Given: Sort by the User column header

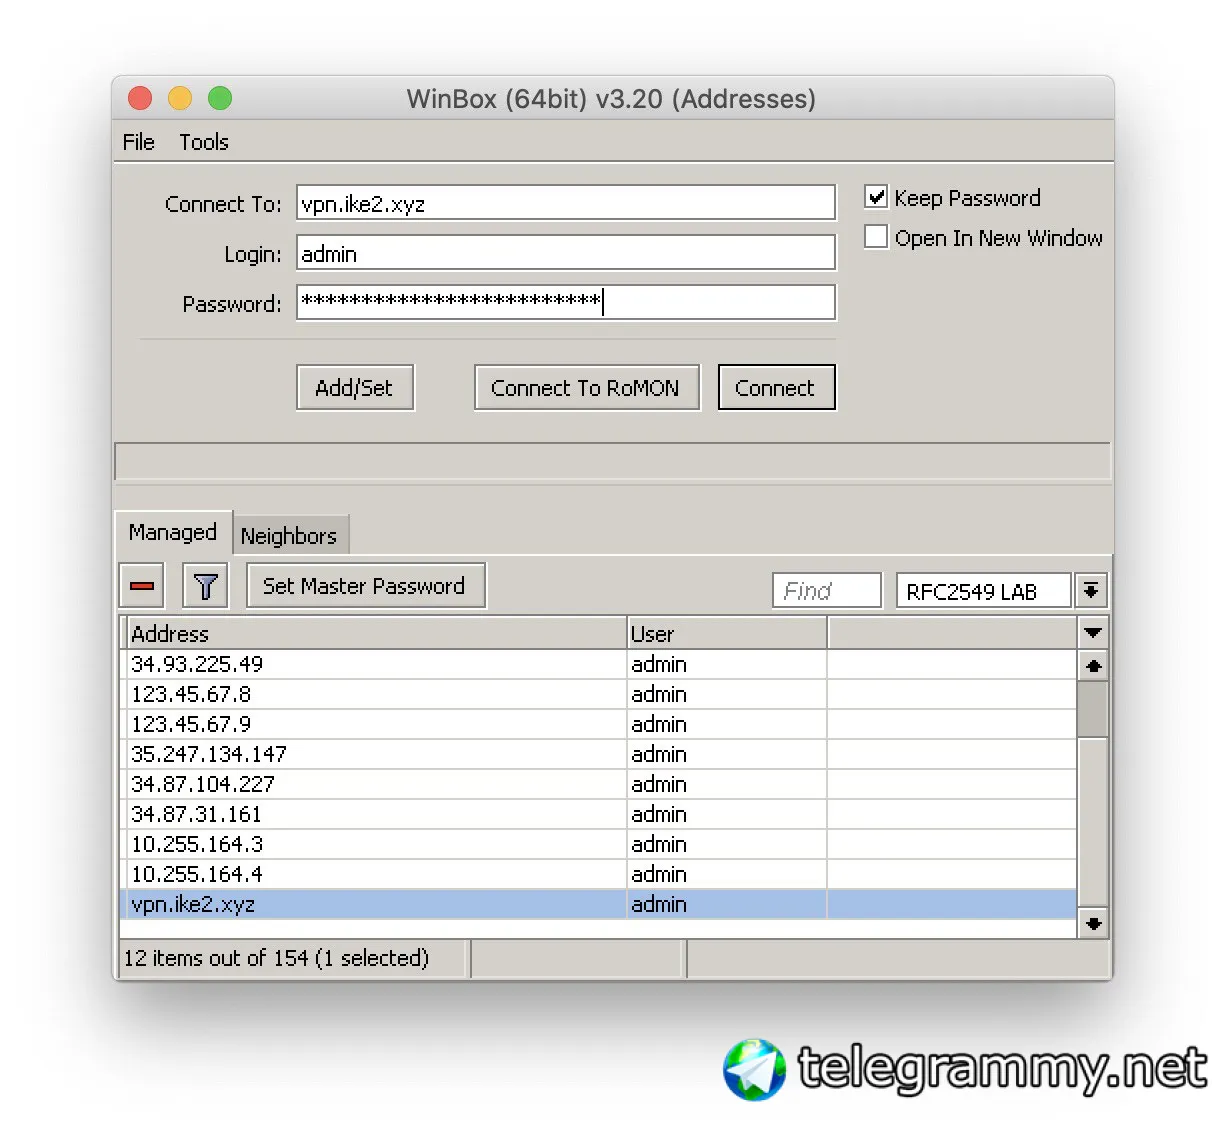Looking at the screenshot, I should 727,633.
